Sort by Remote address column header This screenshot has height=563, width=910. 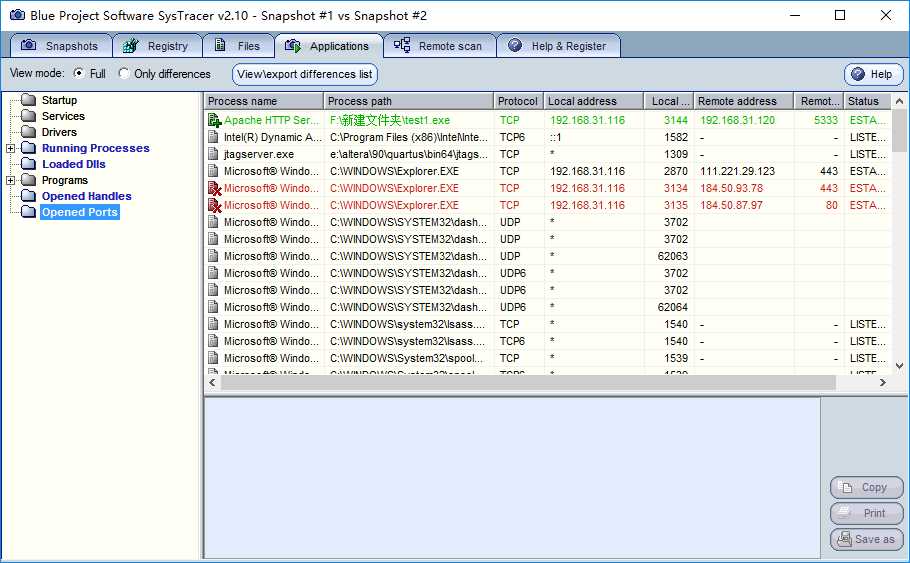pyautogui.click(x=743, y=101)
